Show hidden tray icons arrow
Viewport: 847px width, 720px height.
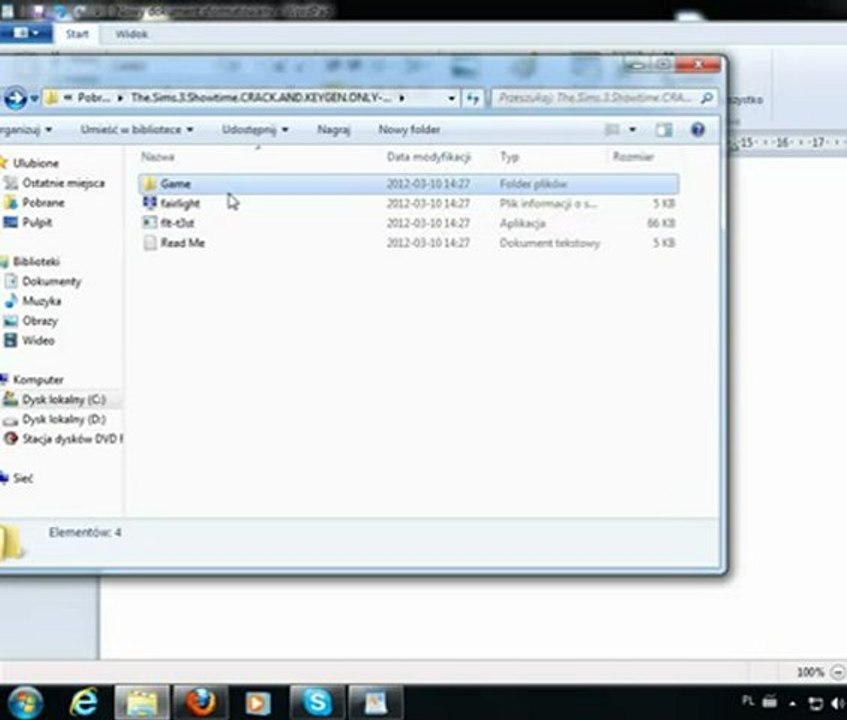(792, 703)
